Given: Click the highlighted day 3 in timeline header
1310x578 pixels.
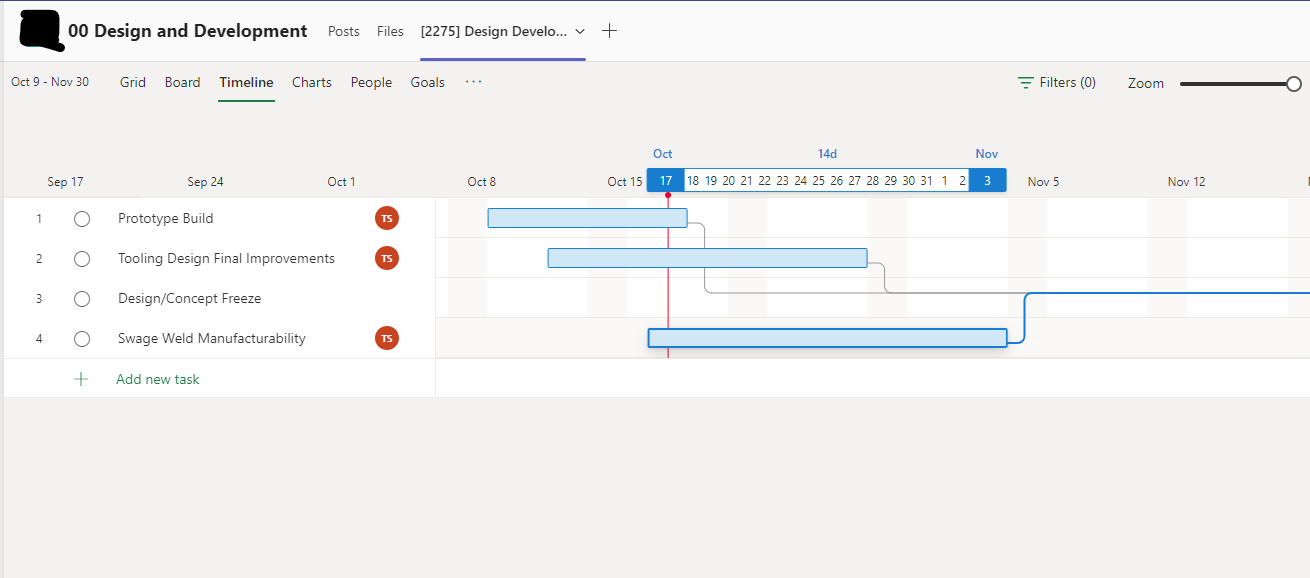Looking at the screenshot, I should point(987,181).
